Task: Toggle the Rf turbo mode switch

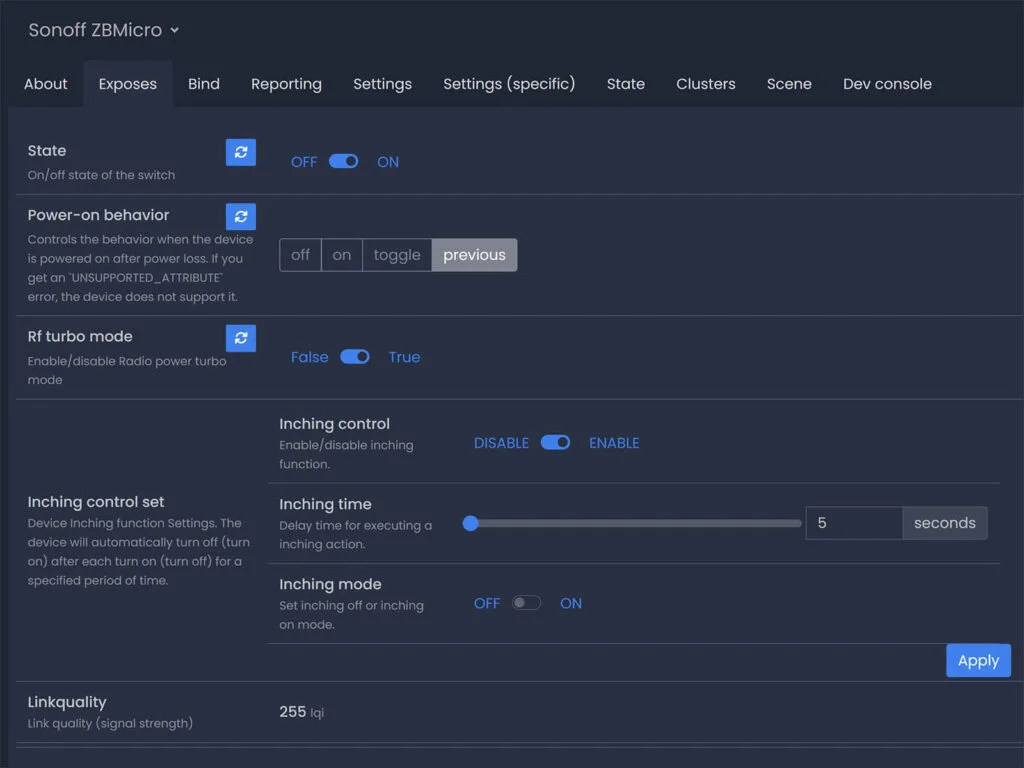Action: [x=355, y=357]
